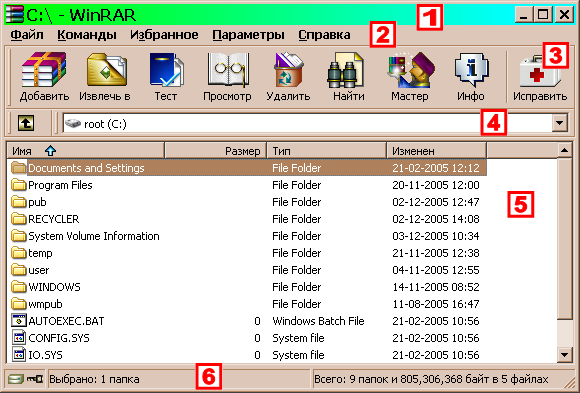580x393 pixels.
Task: Open the Файл menu
Action: point(27,35)
